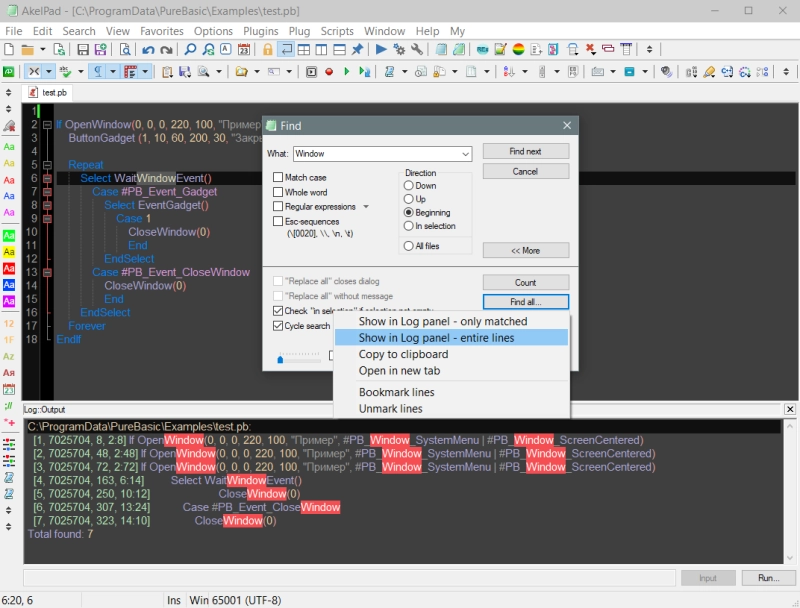Click the red record macro icon

coord(329,72)
